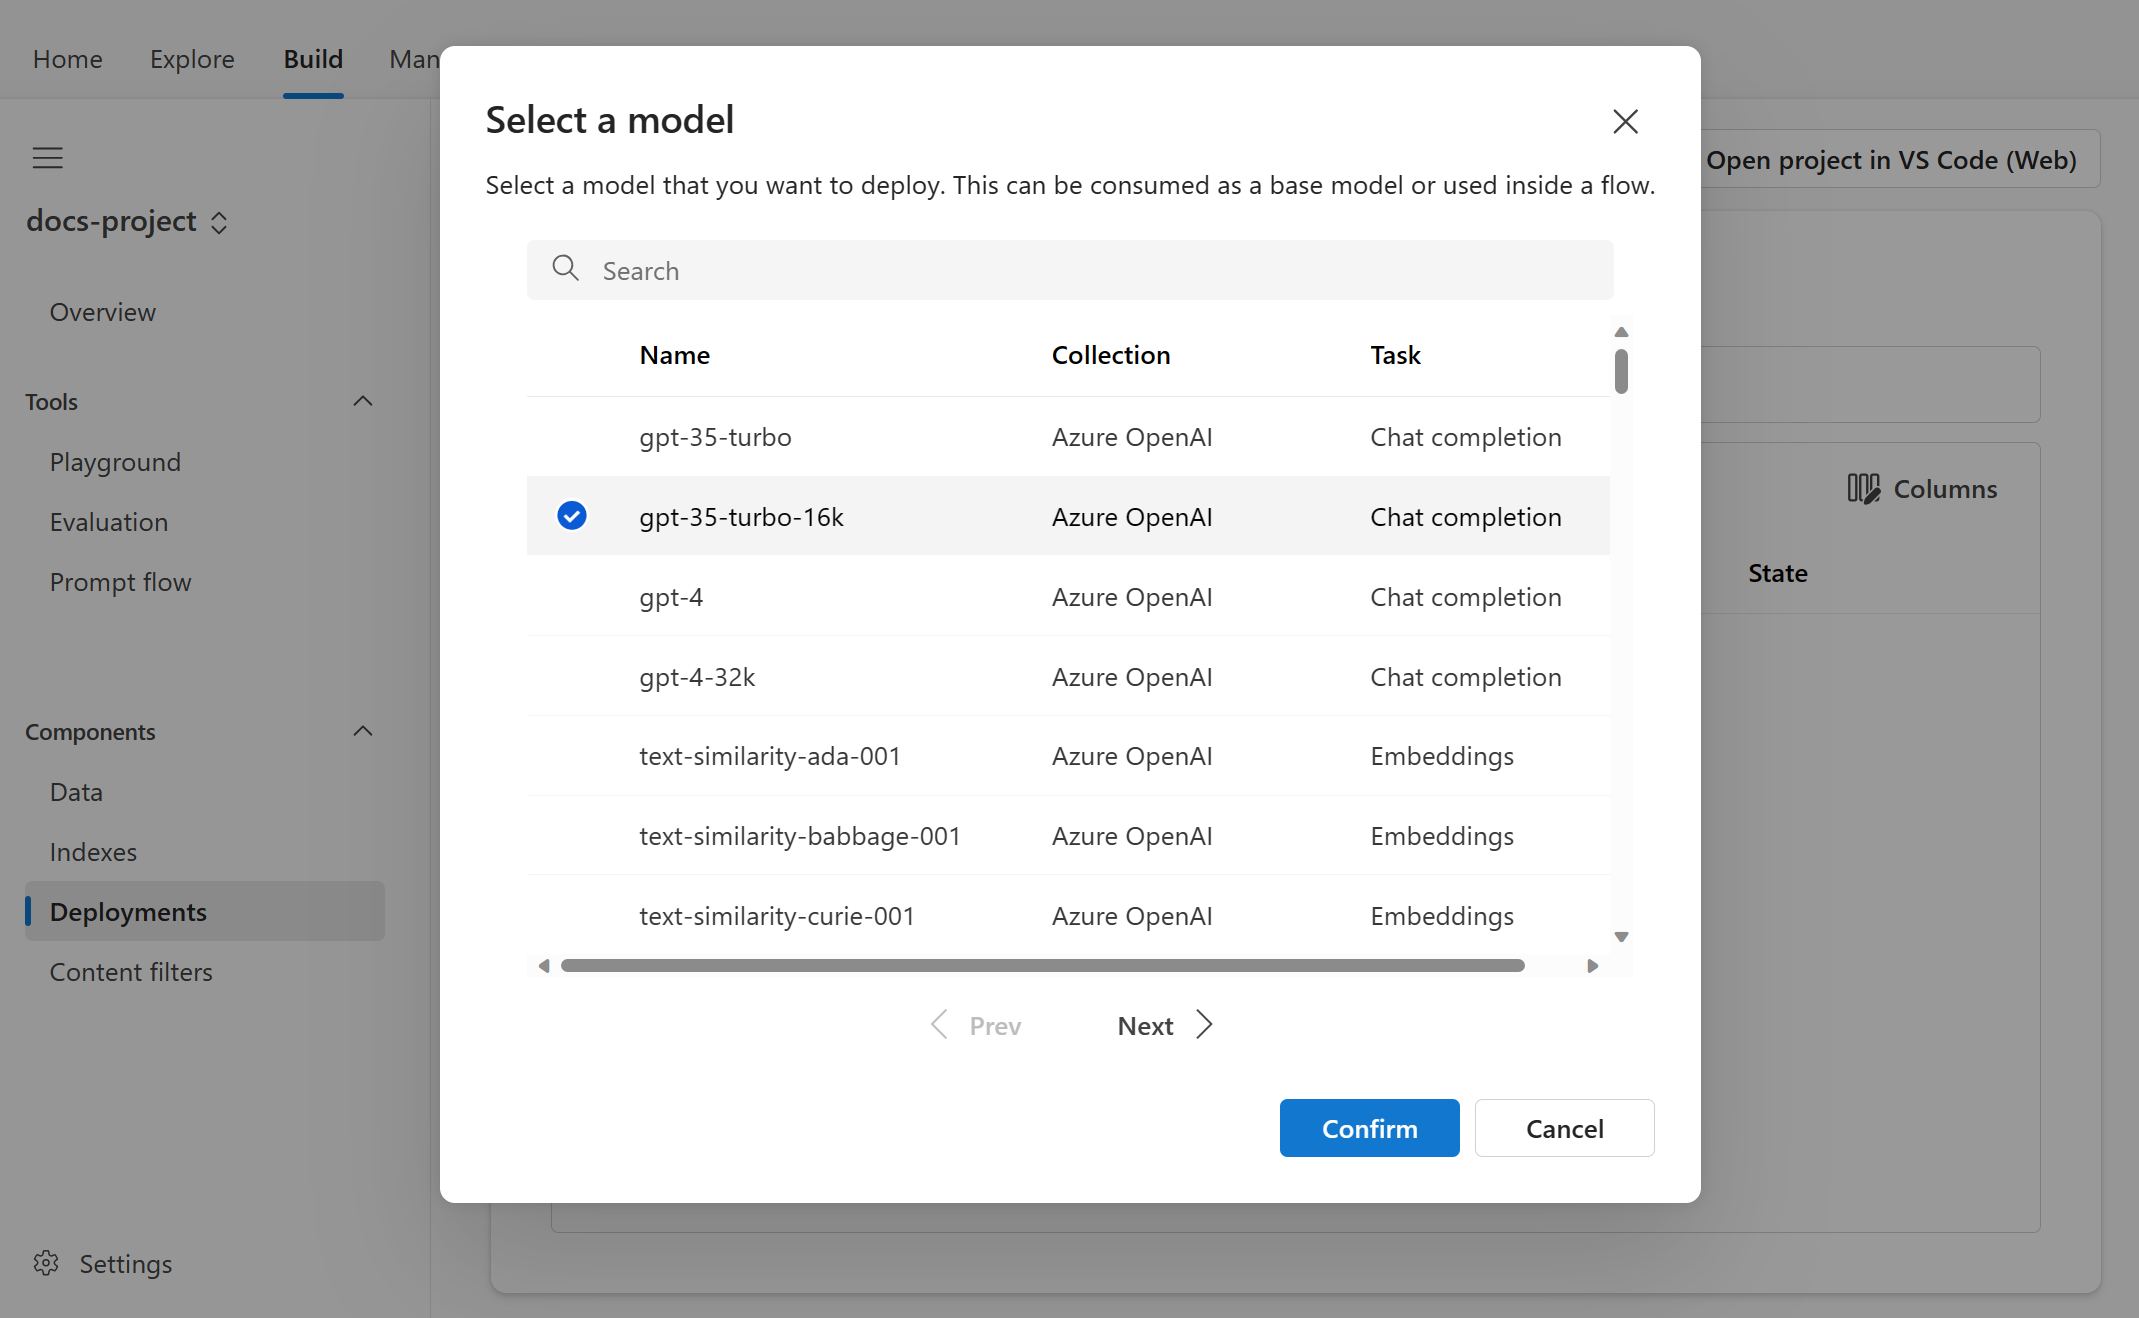Open Evaluation in the sidebar
Image resolution: width=2139 pixels, height=1318 pixels.
pyautogui.click(x=109, y=522)
